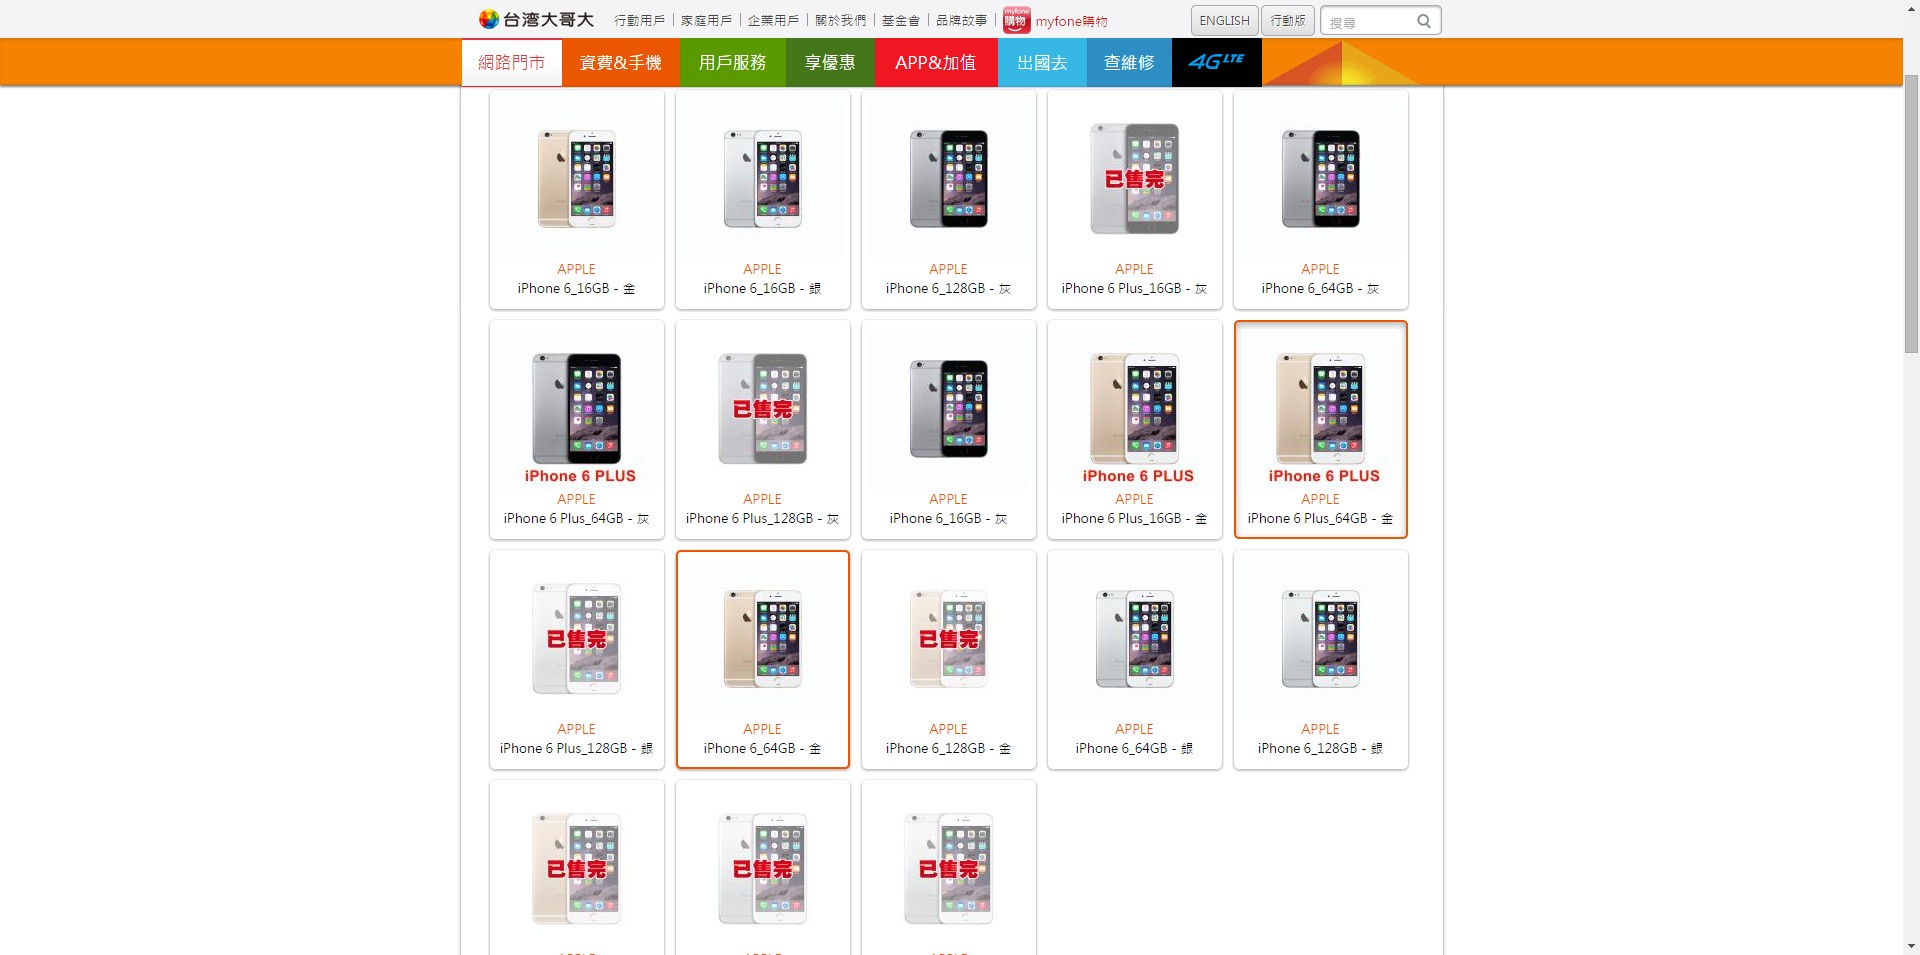Open the iPhone 6_64GB gold product card
The image size is (1920, 955).
[763, 659]
